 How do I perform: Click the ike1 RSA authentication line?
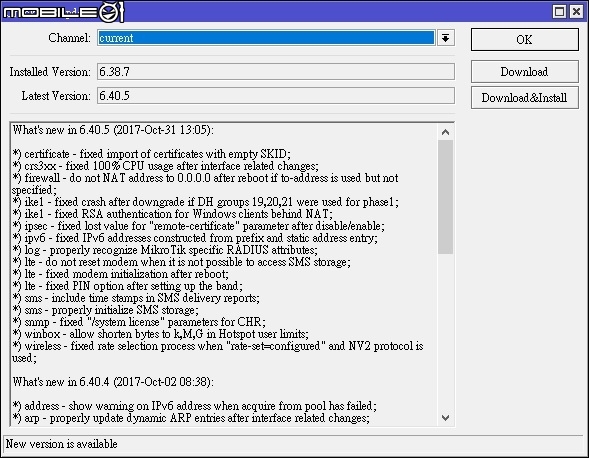pyautogui.click(x=172, y=214)
